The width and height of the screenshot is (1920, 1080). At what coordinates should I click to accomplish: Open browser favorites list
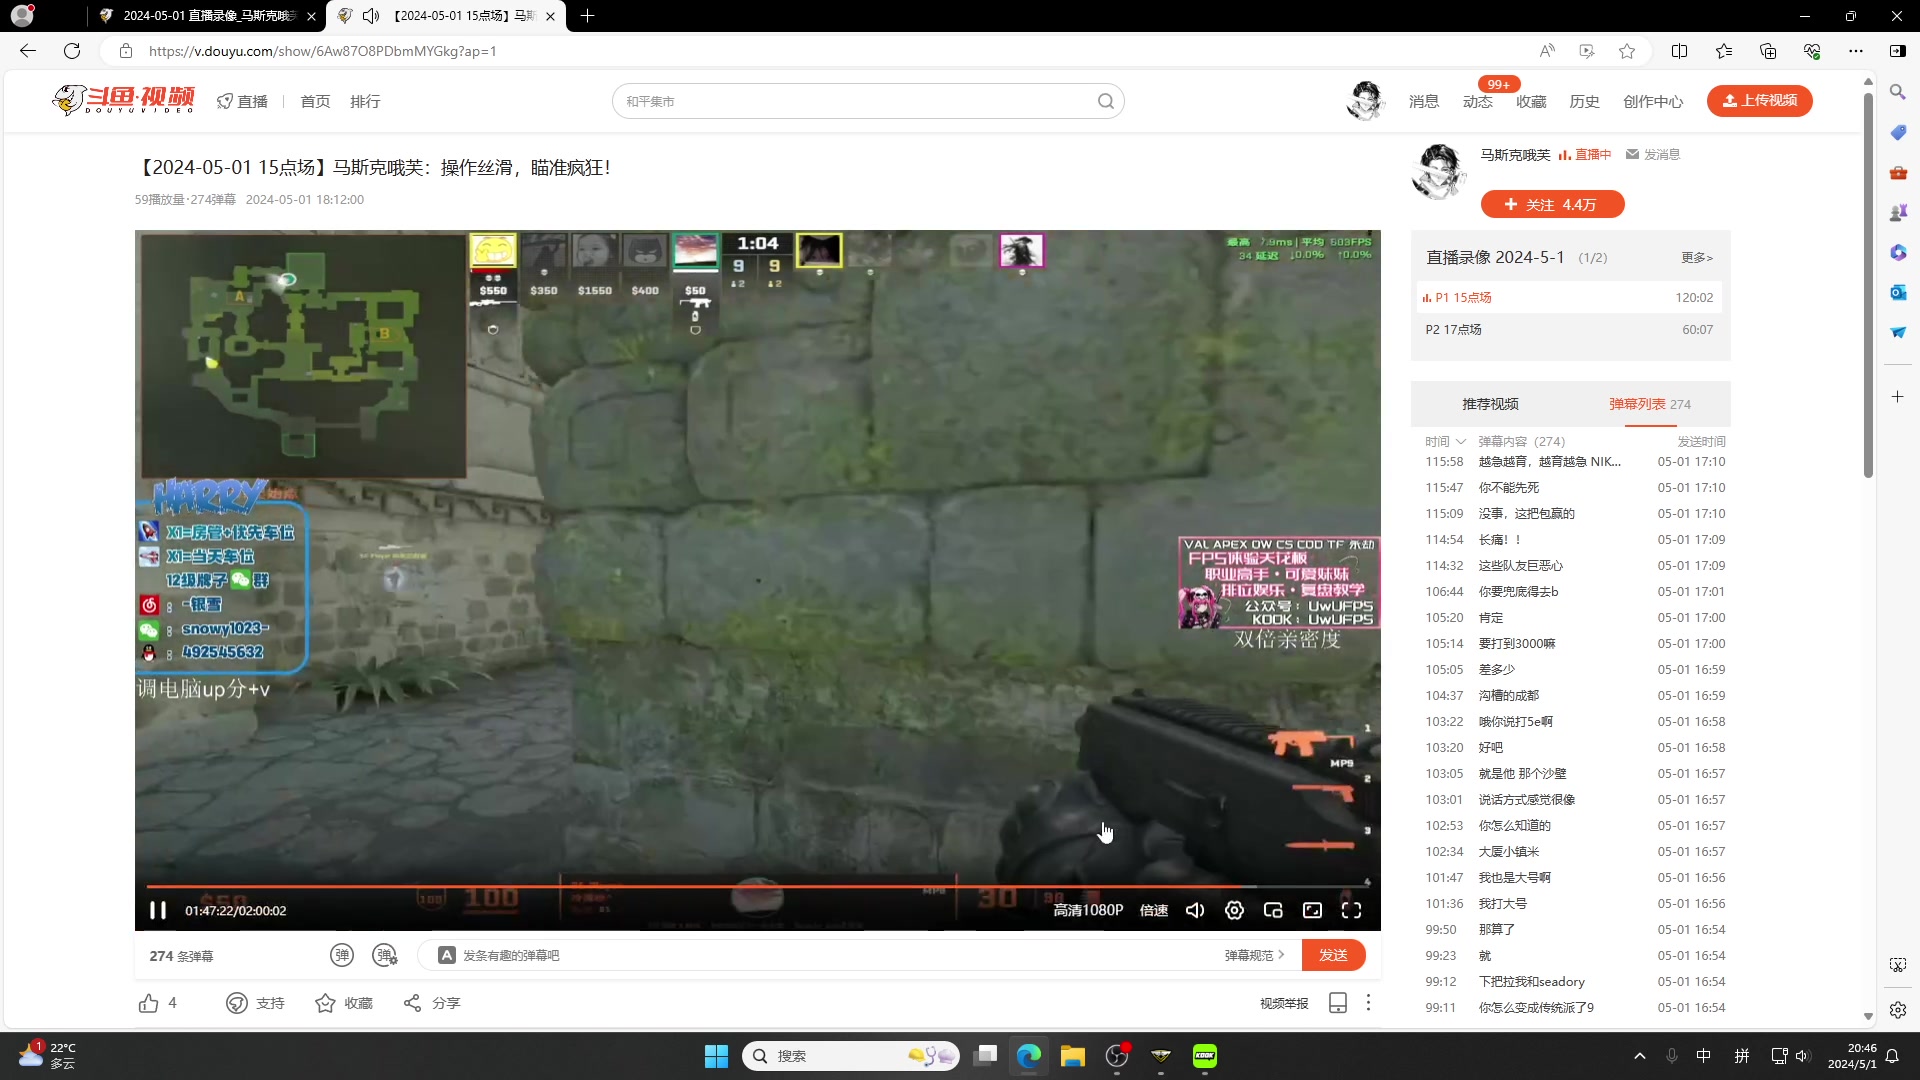[x=1724, y=51]
